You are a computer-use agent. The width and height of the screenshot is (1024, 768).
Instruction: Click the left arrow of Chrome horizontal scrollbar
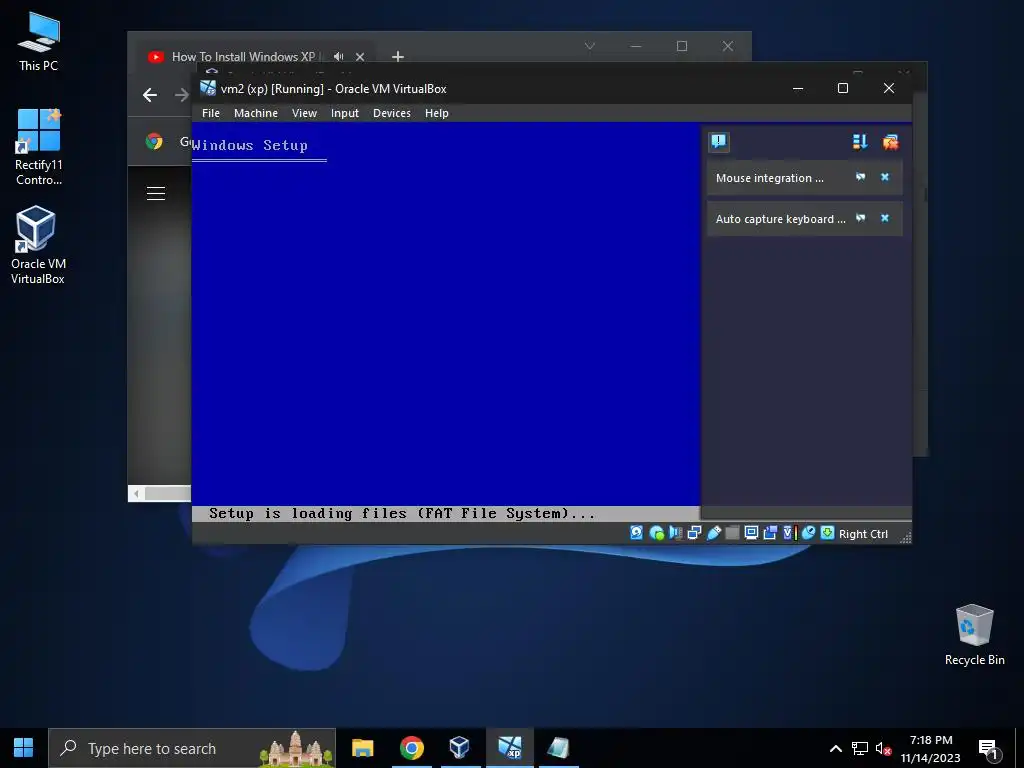(136, 494)
